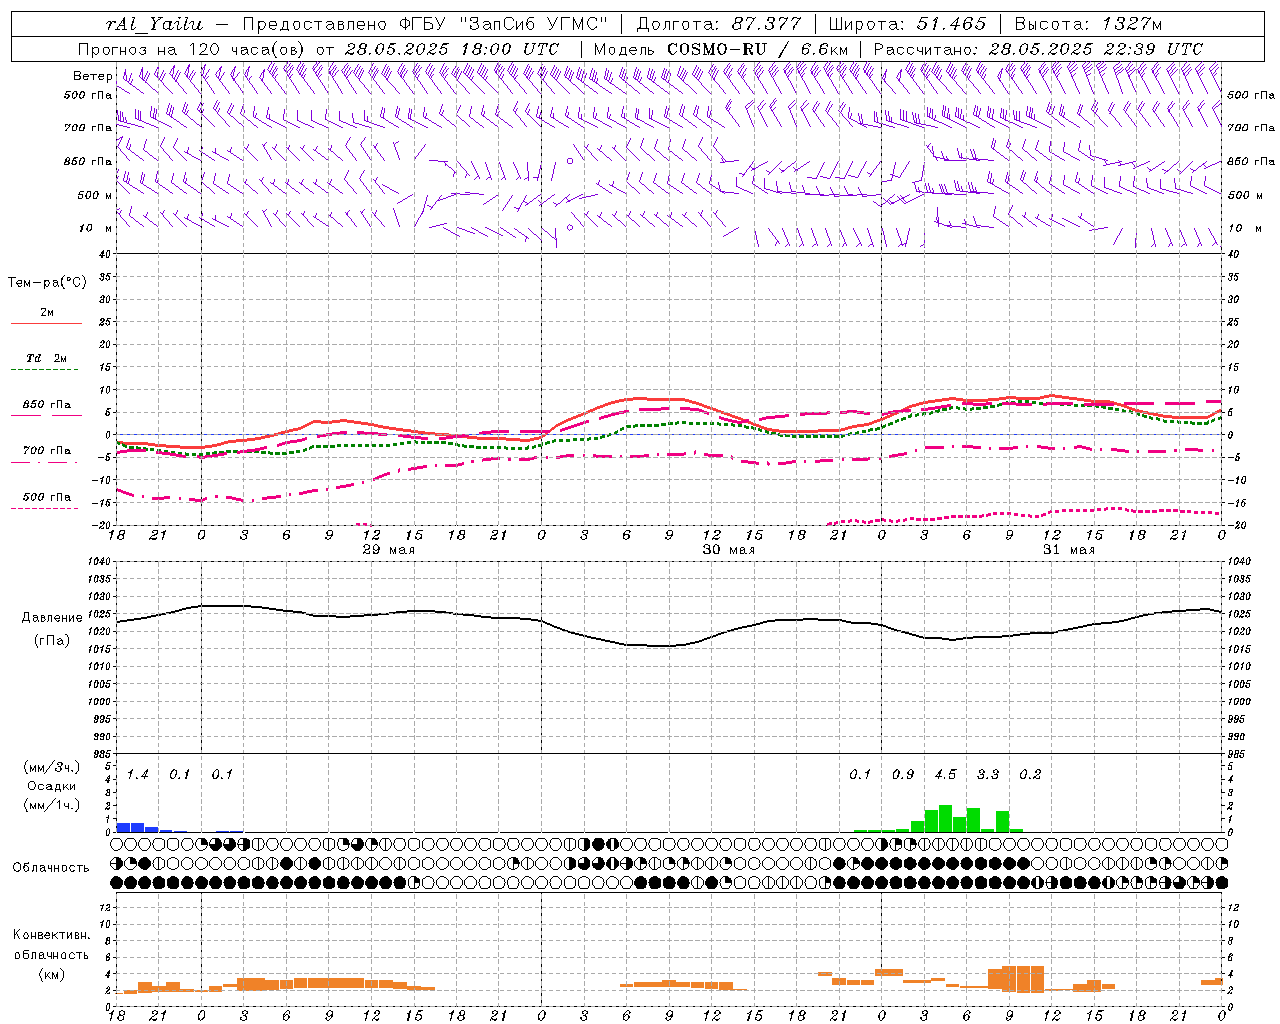1280x1024 pixels.
Task: Click the 31 мая date label
Action: (x=1068, y=550)
